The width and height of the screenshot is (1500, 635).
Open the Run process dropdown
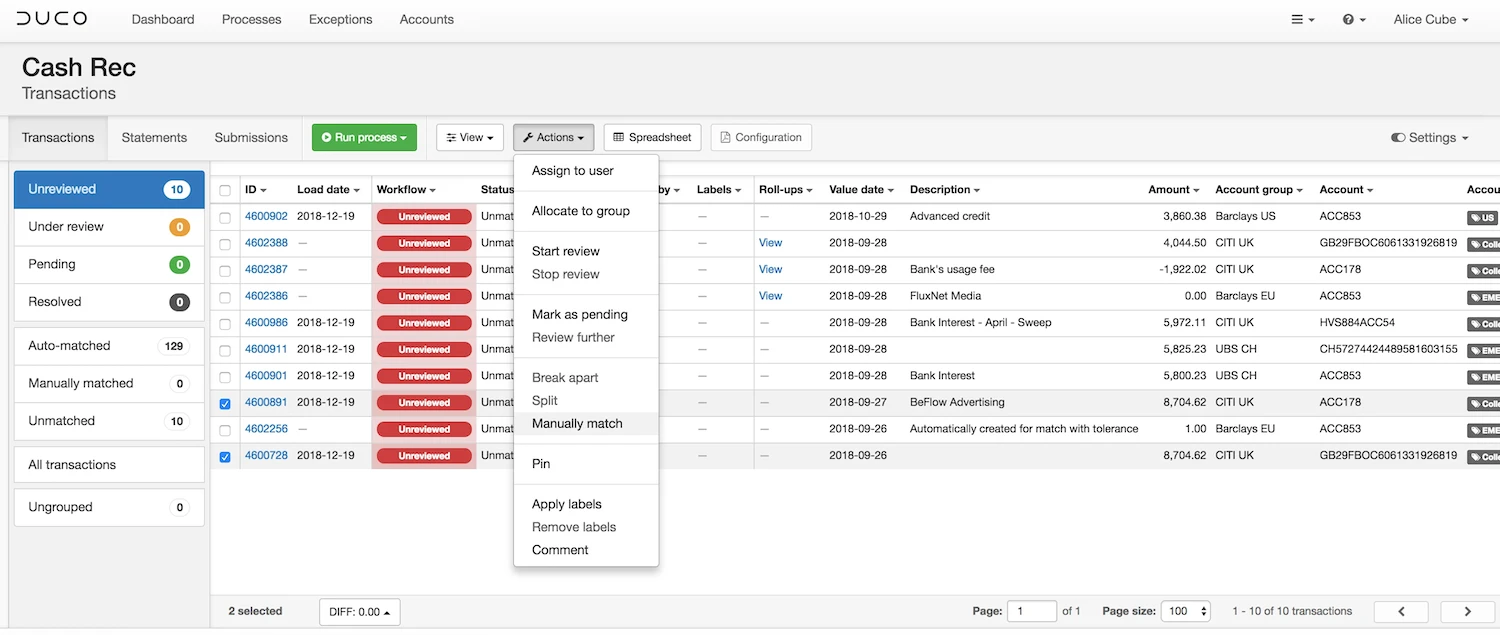point(364,138)
